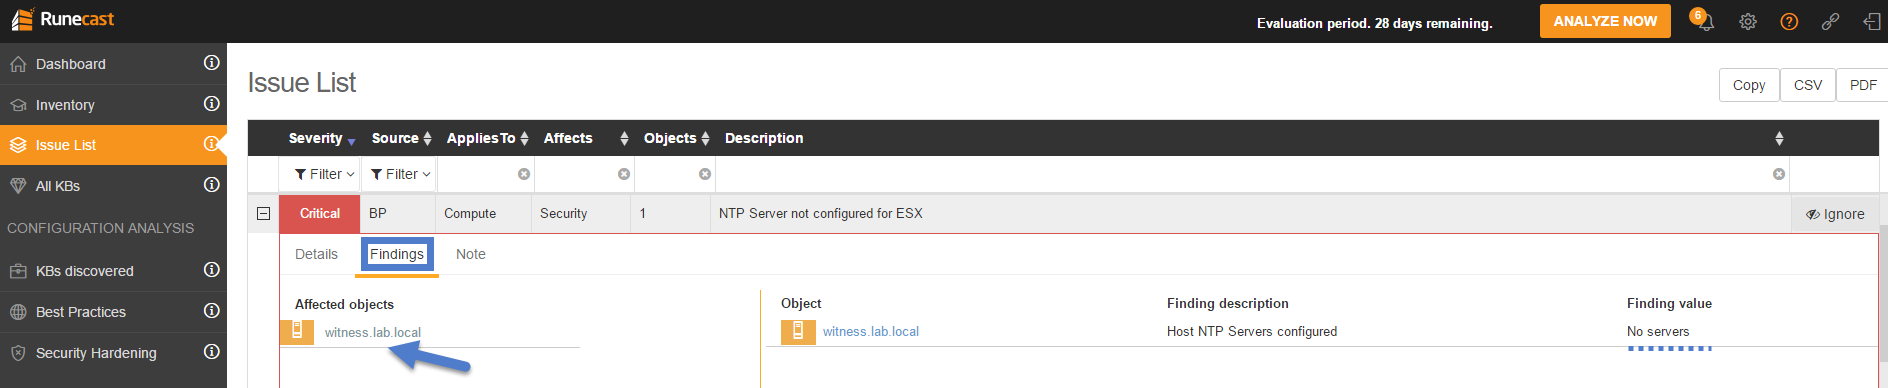This screenshot has height=388, width=1888.
Task: Open the help question mark icon
Action: pos(1789,21)
